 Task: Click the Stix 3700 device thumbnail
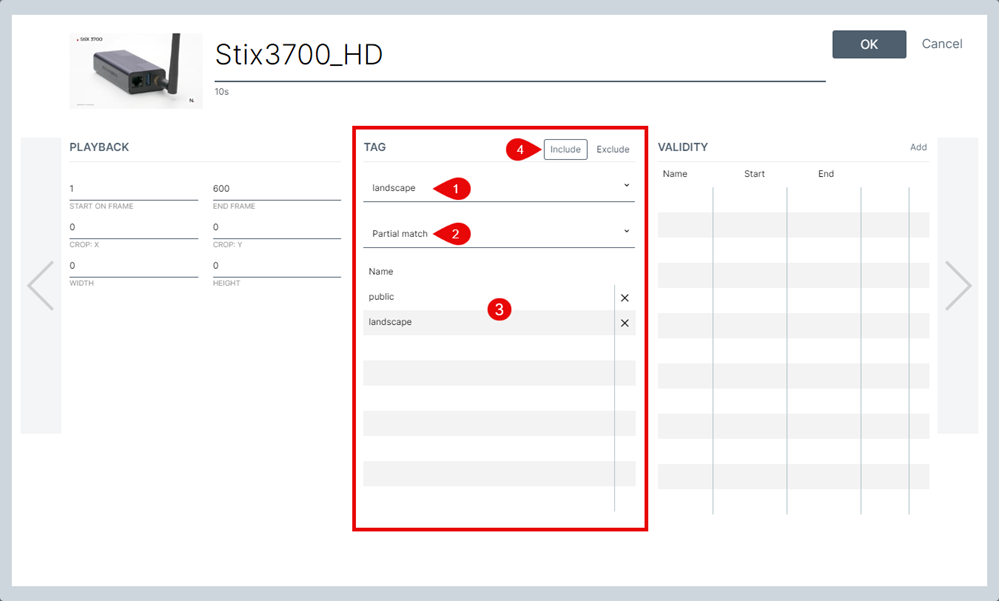pos(136,71)
